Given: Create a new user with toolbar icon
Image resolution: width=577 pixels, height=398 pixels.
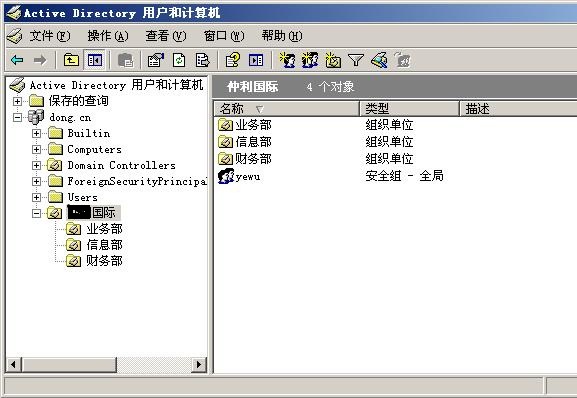Looking at the screenshot, I should (x=287, y=60).
